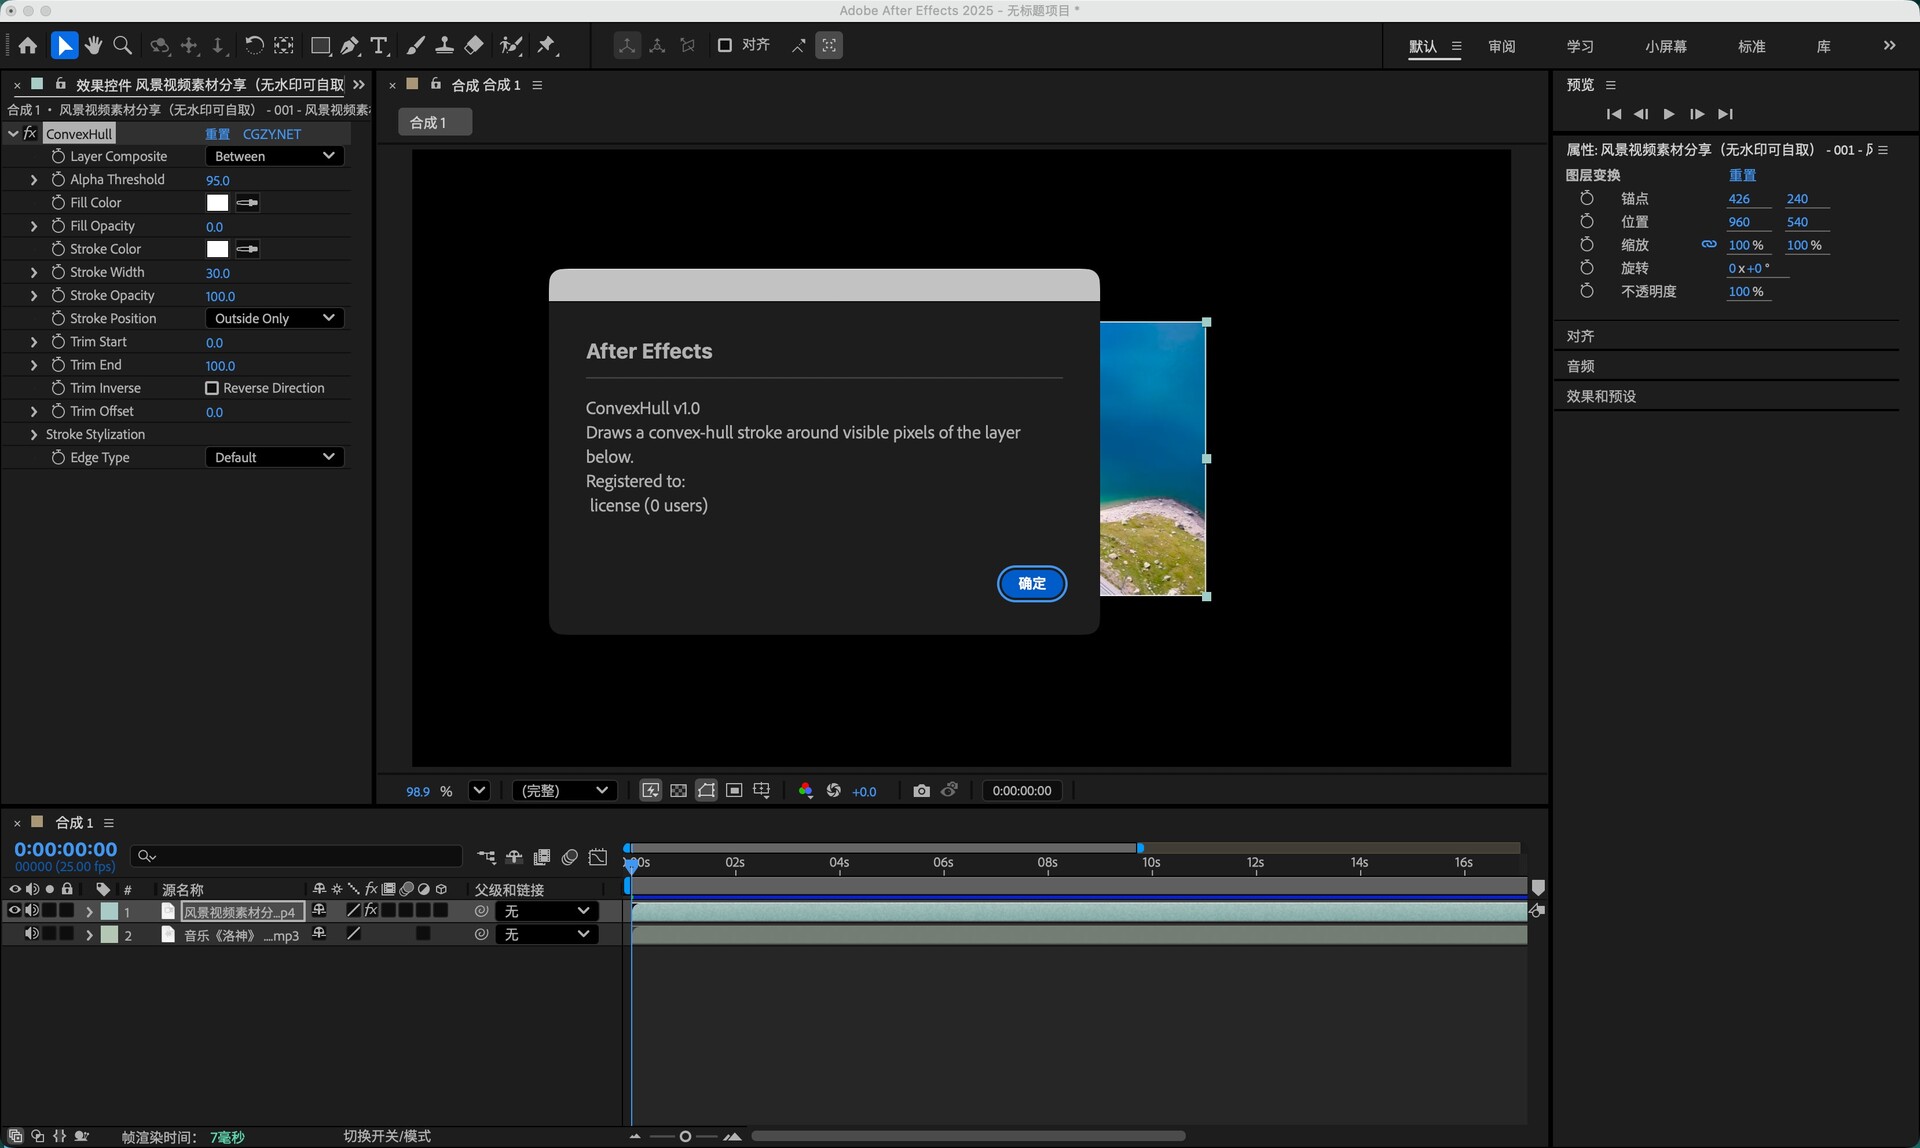The height and width of the screenshot is (1148, 1920).
Task: Click the Show Channel RGB color icon
Action: [806, 791]
